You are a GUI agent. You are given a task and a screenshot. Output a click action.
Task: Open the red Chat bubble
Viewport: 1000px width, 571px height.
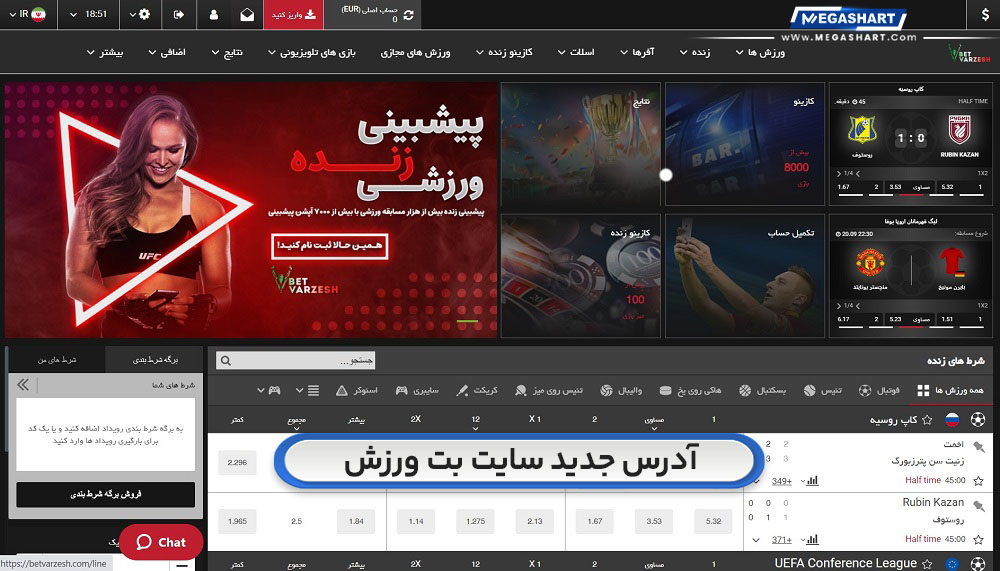tap(161, 542)
